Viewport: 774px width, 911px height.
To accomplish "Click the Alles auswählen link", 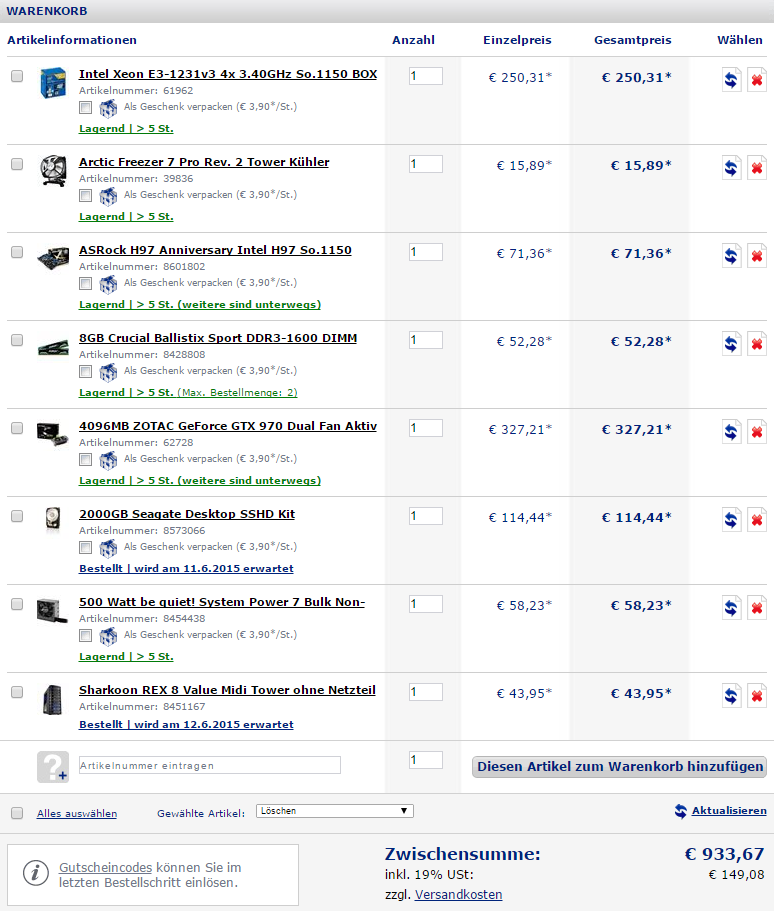I will click(77, 813).
